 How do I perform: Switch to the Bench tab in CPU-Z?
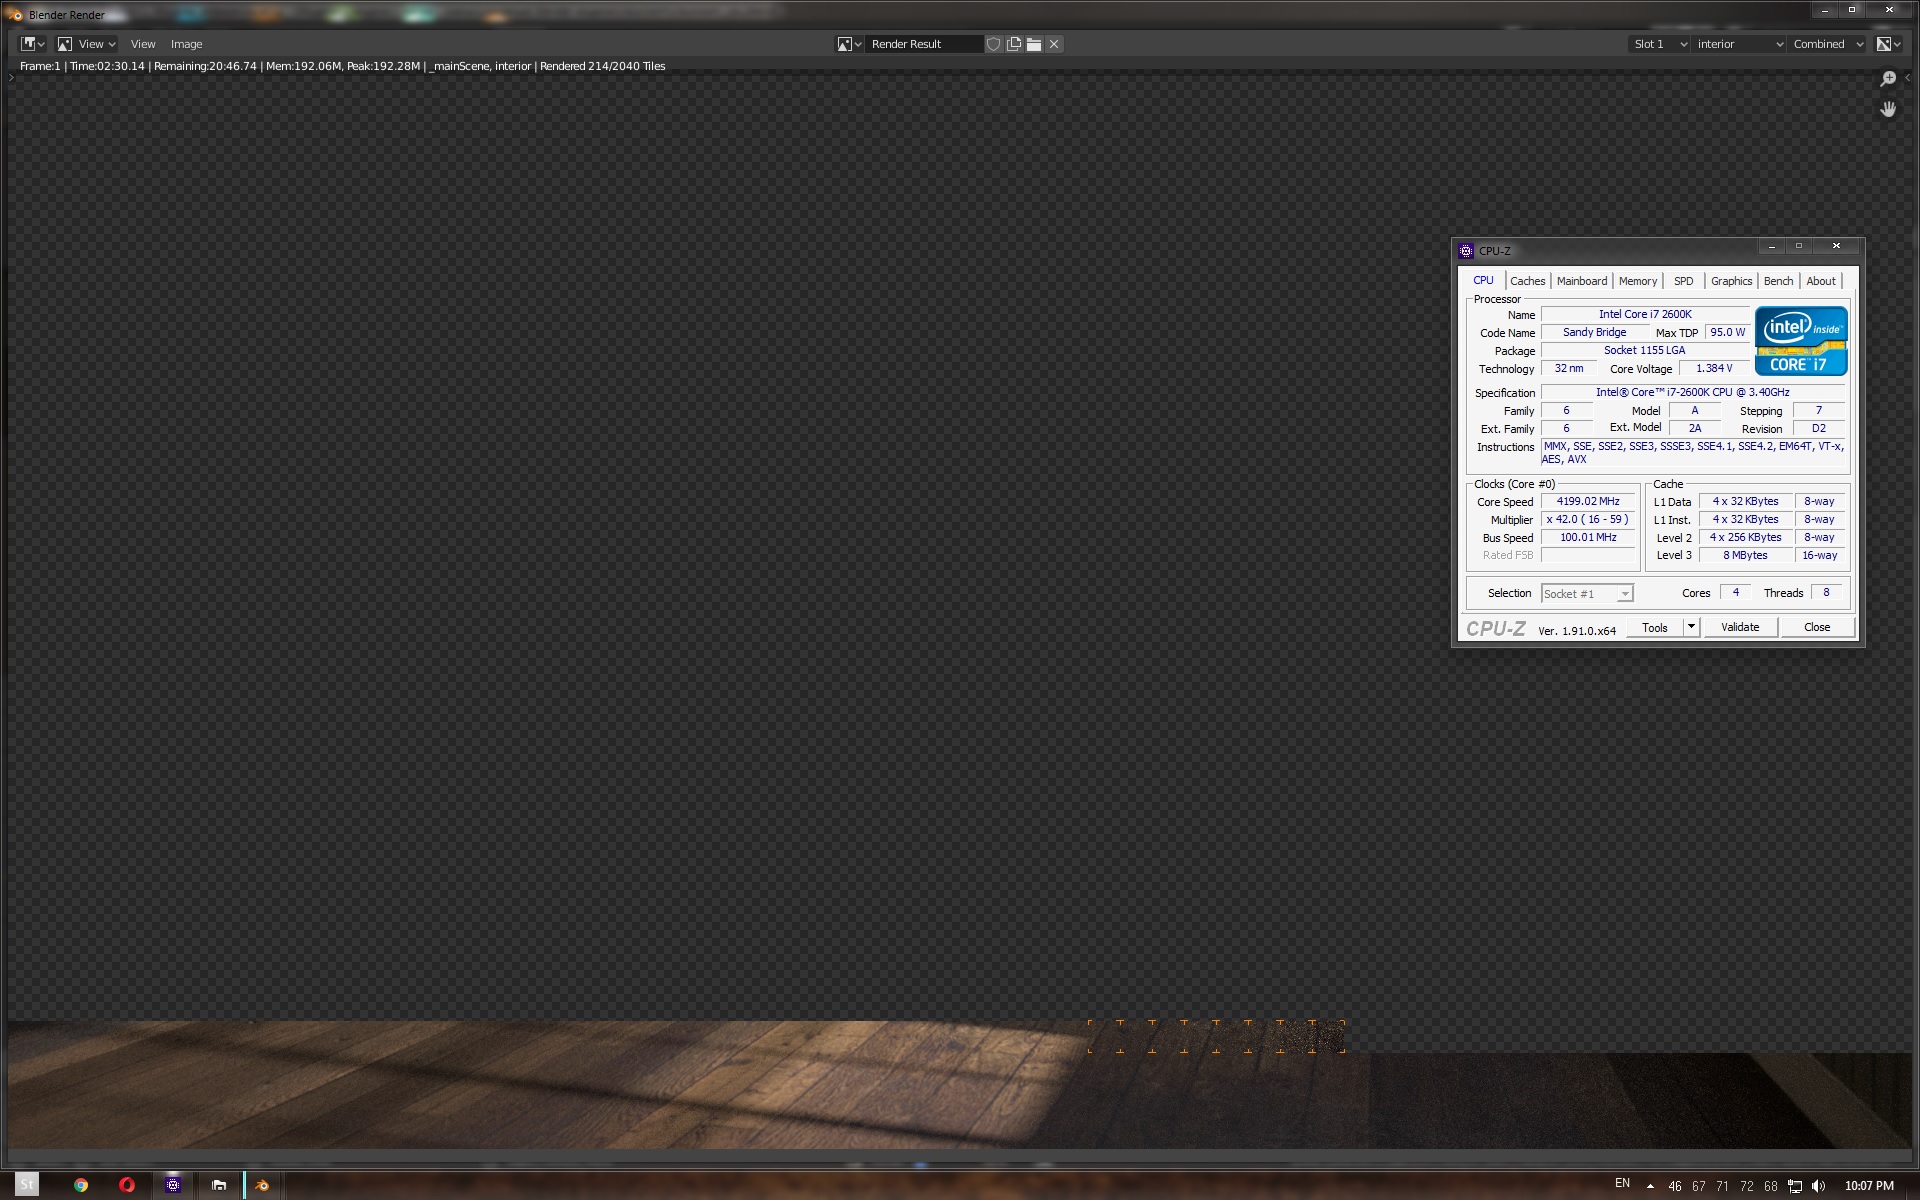click(1777, 281)
